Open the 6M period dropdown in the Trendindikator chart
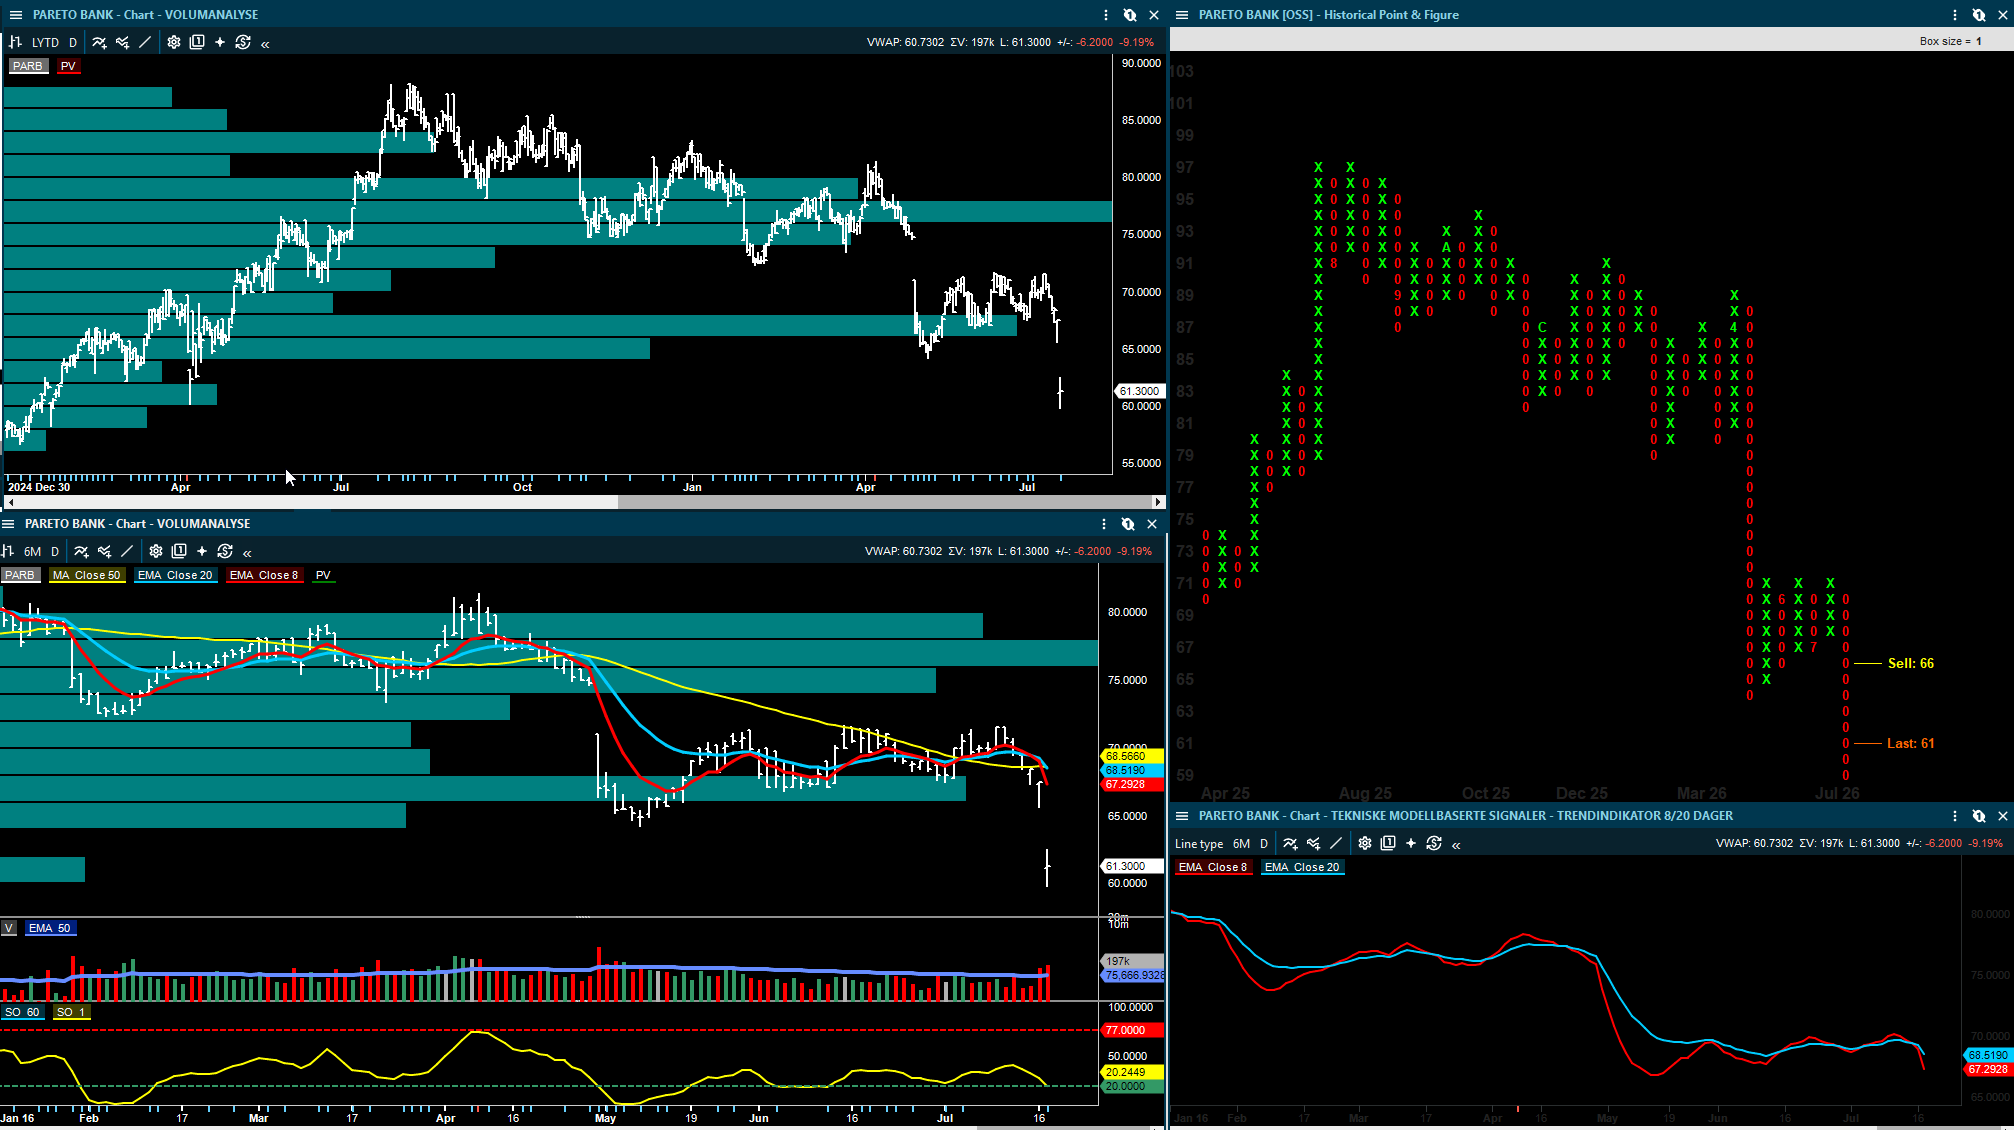Screen dimensions: 2014x1130 [x=1242, y=843]
